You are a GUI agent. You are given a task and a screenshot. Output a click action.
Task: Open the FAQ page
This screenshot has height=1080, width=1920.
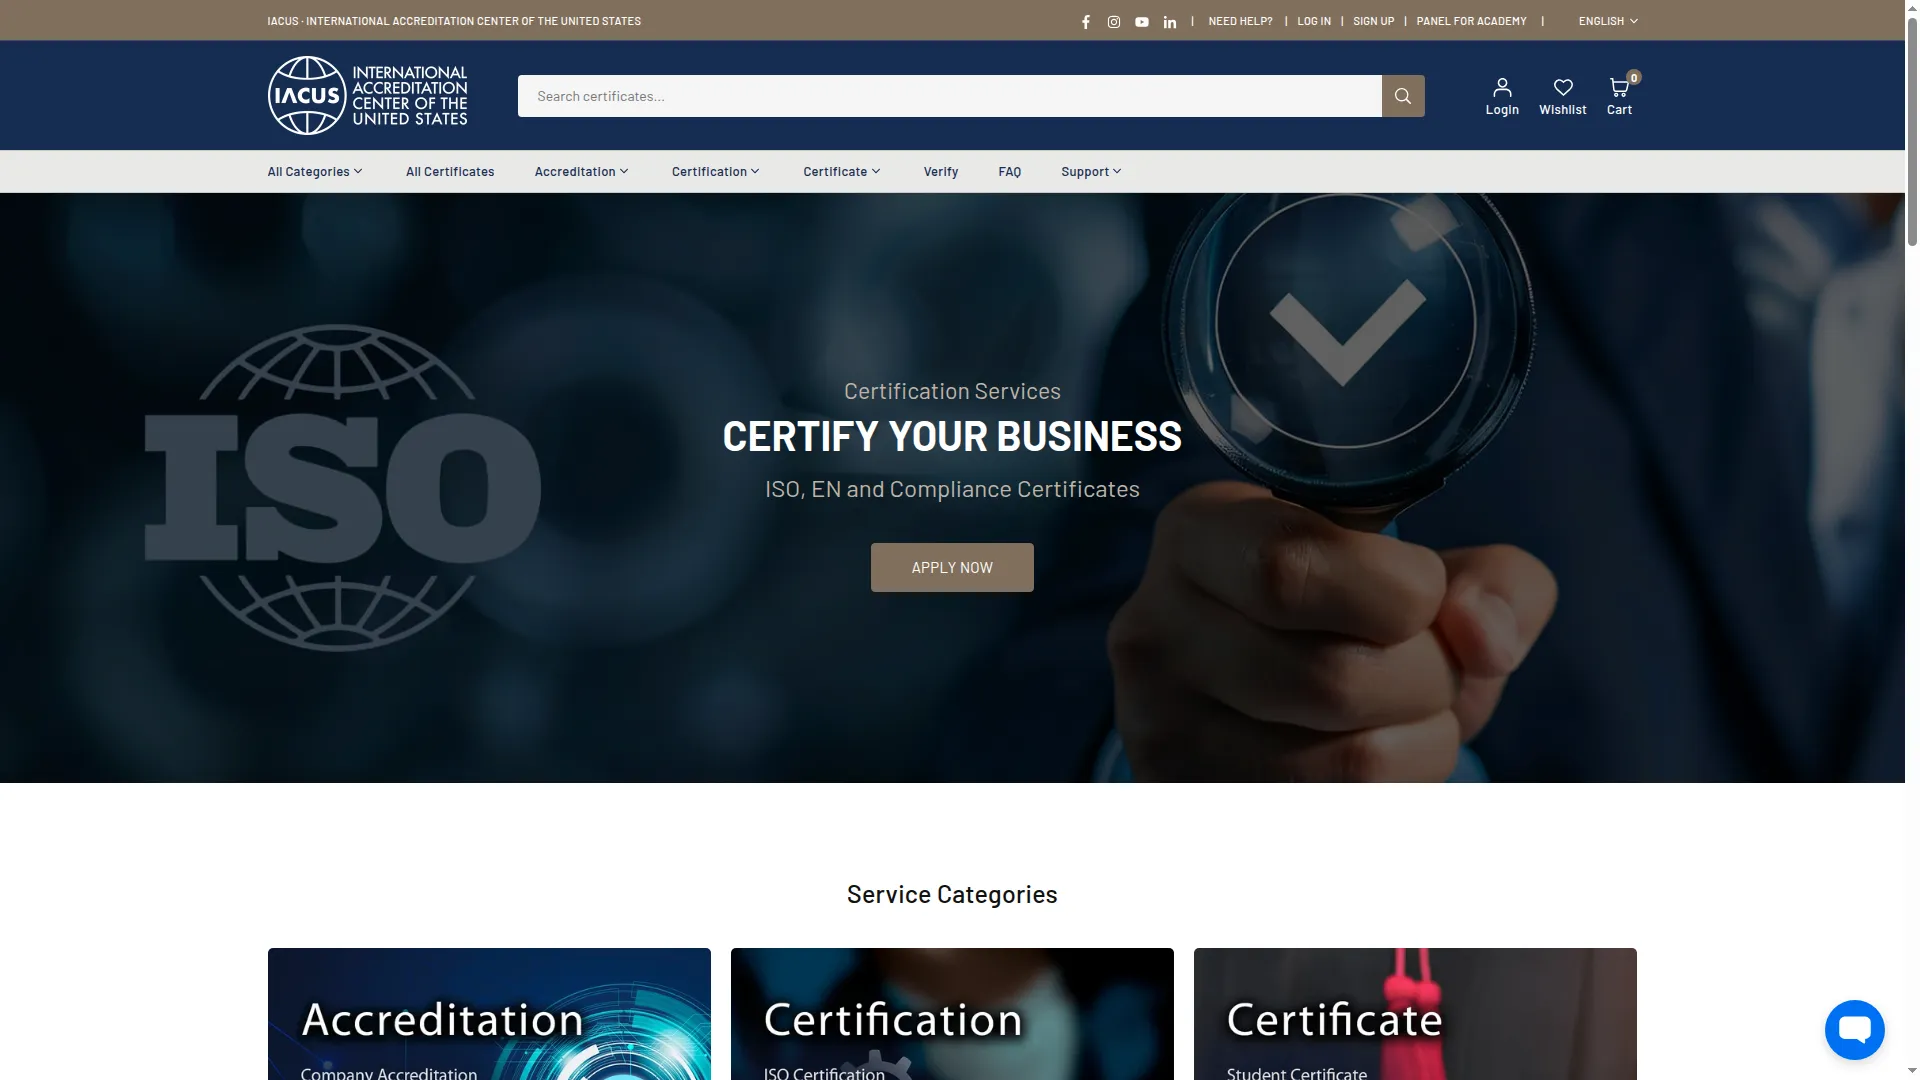[x=1010, y=172]
